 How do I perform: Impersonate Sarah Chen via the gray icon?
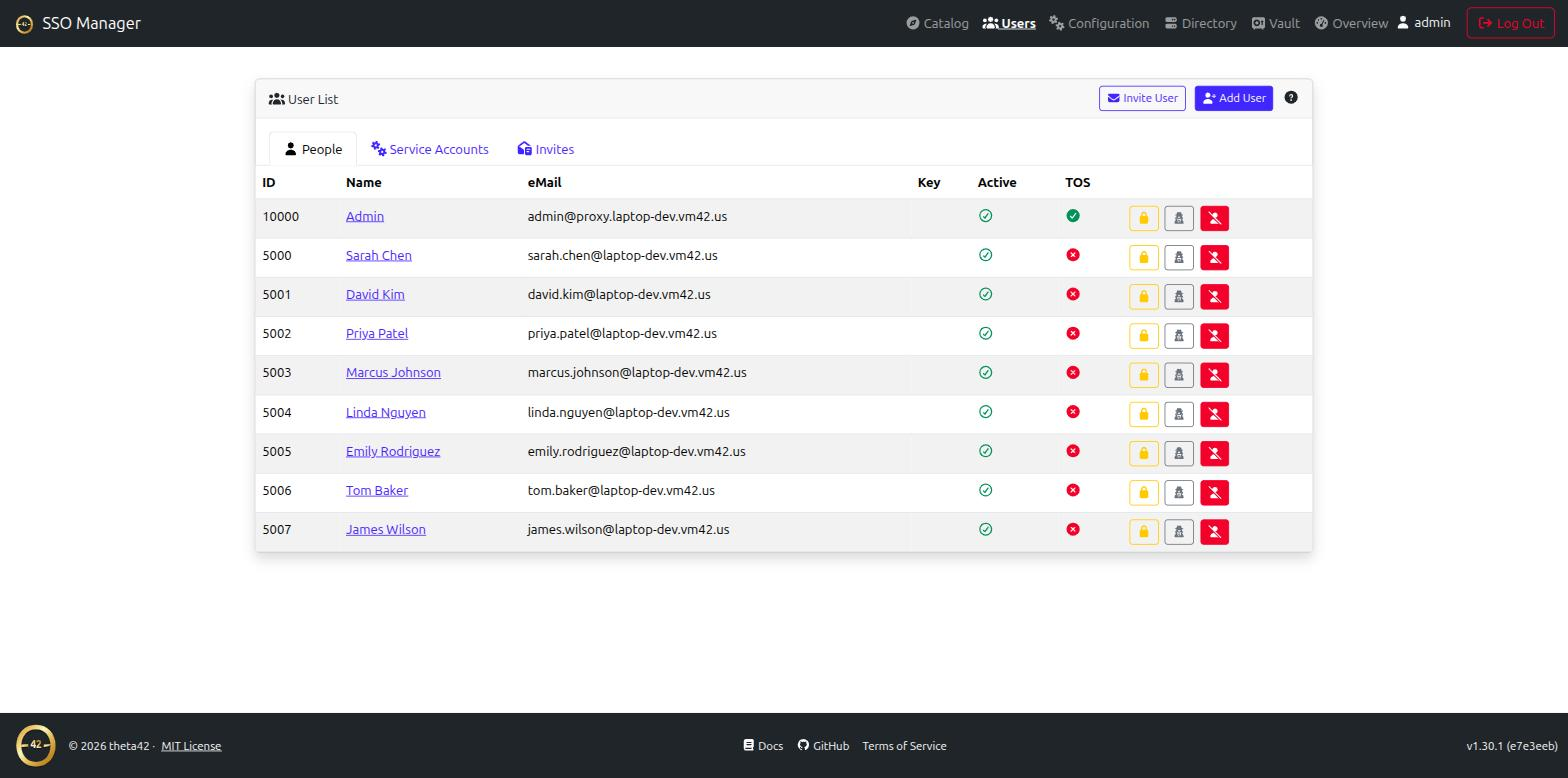tap(1179, 257)
